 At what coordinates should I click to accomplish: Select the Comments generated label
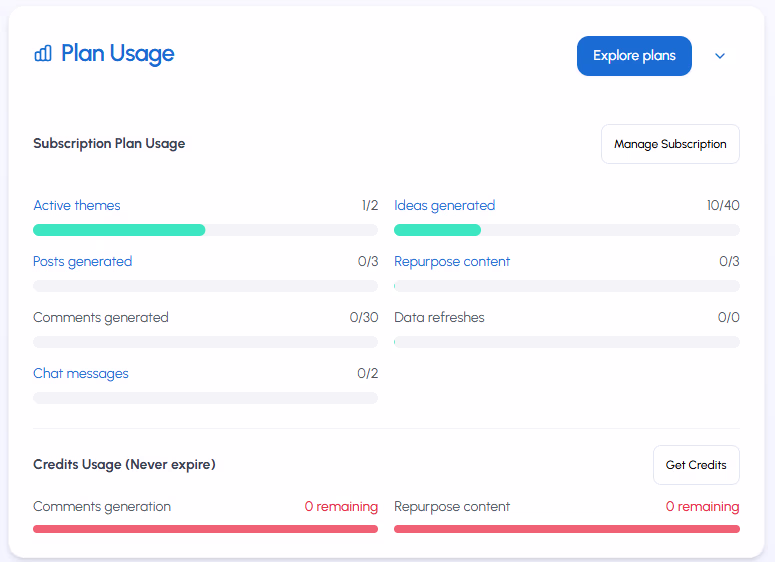pos(101,317)
